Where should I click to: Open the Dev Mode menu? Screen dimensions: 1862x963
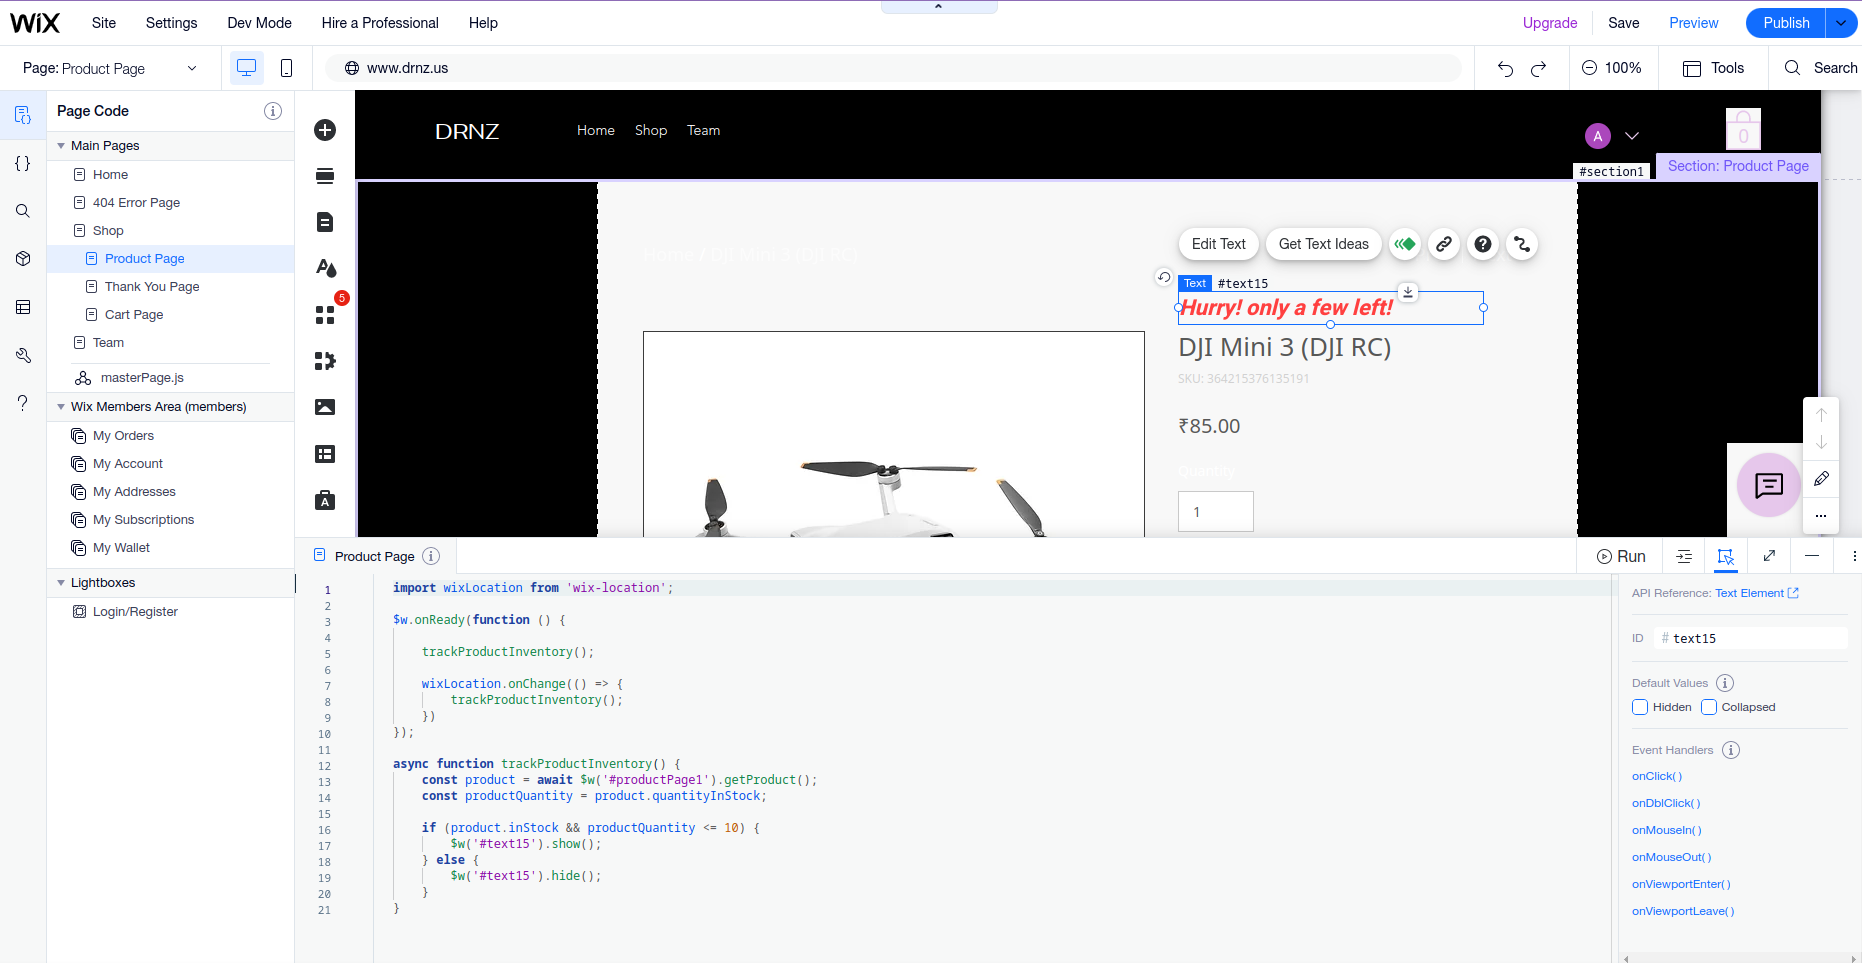coord(259,23)
